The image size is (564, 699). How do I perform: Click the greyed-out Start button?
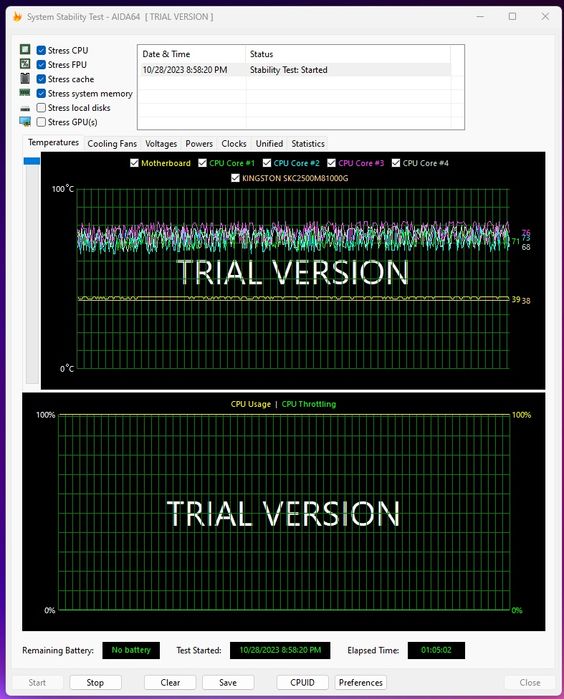click(37, 683)
